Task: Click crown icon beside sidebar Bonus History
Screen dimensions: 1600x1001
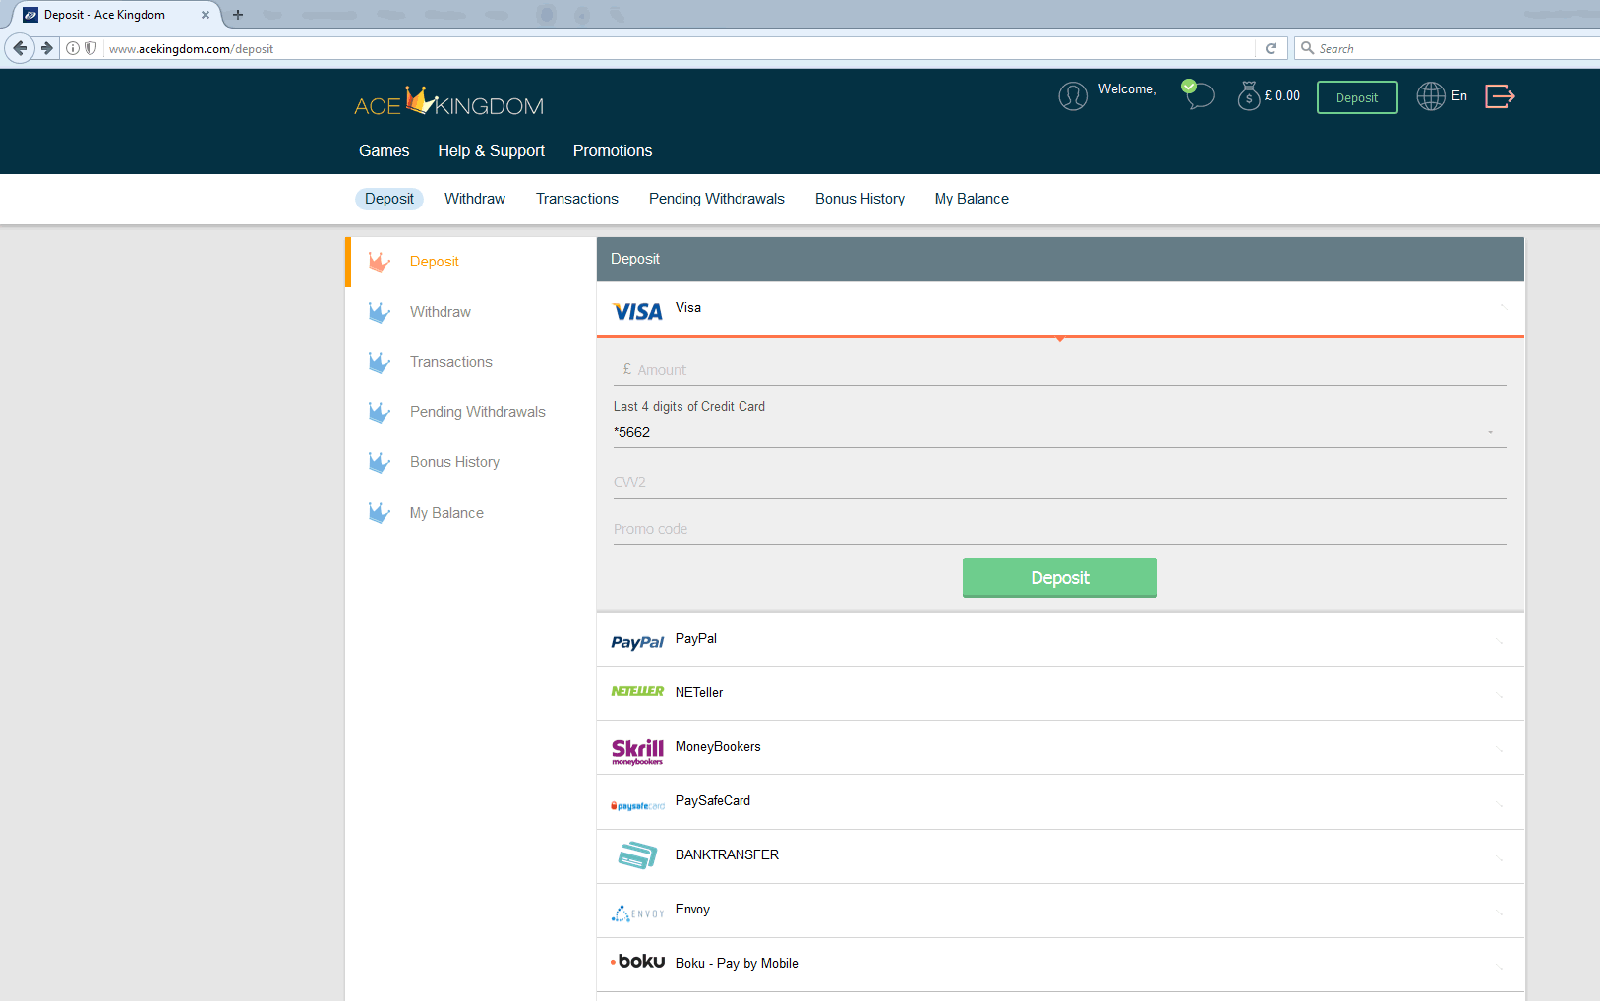Action: click(379, 462)
